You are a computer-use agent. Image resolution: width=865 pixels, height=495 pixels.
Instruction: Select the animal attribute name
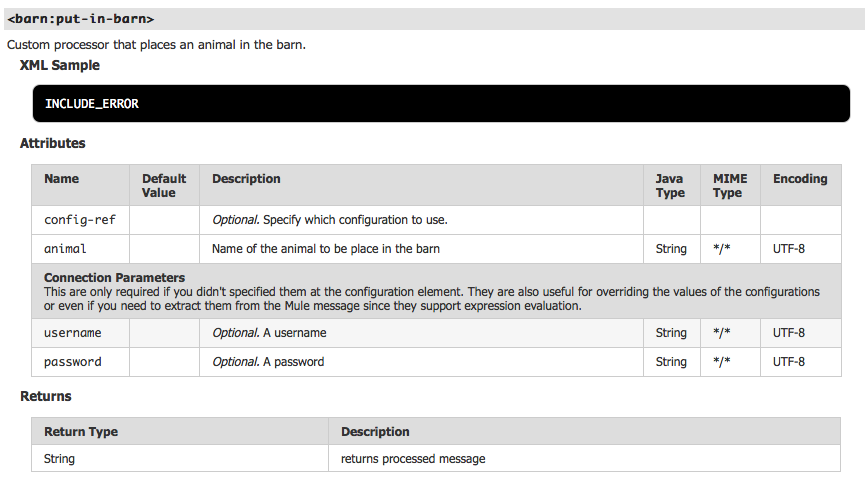pos(66,249)
